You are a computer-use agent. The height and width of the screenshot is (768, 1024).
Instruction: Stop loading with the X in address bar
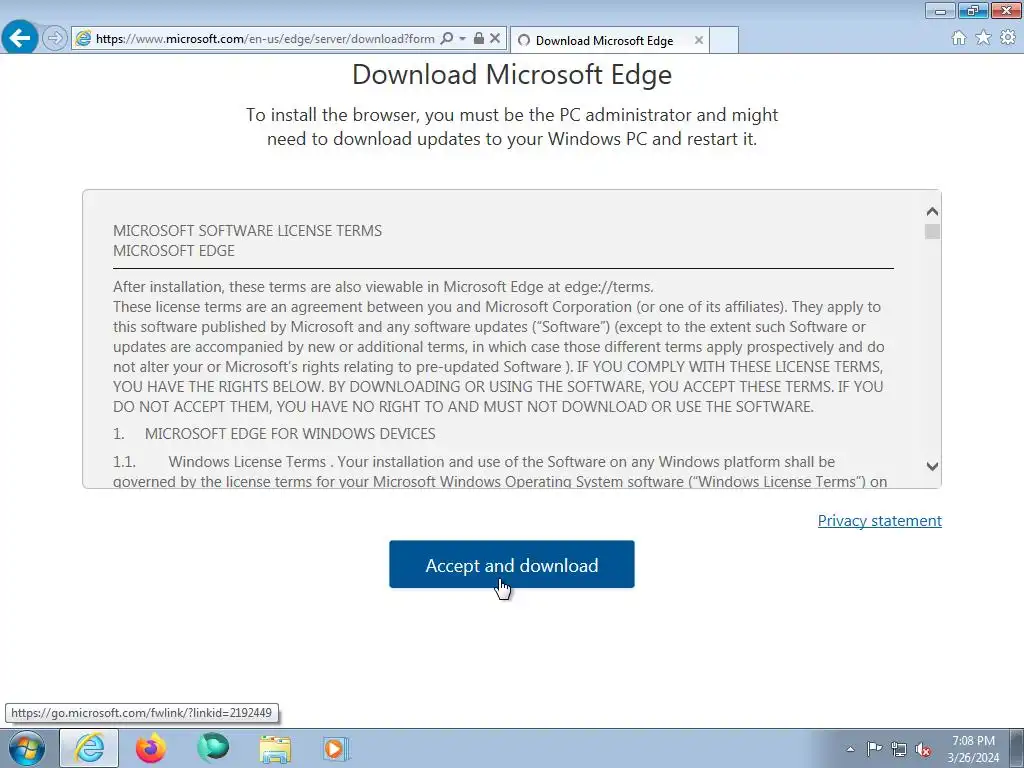pyautogui.click(x=495, y=39)
